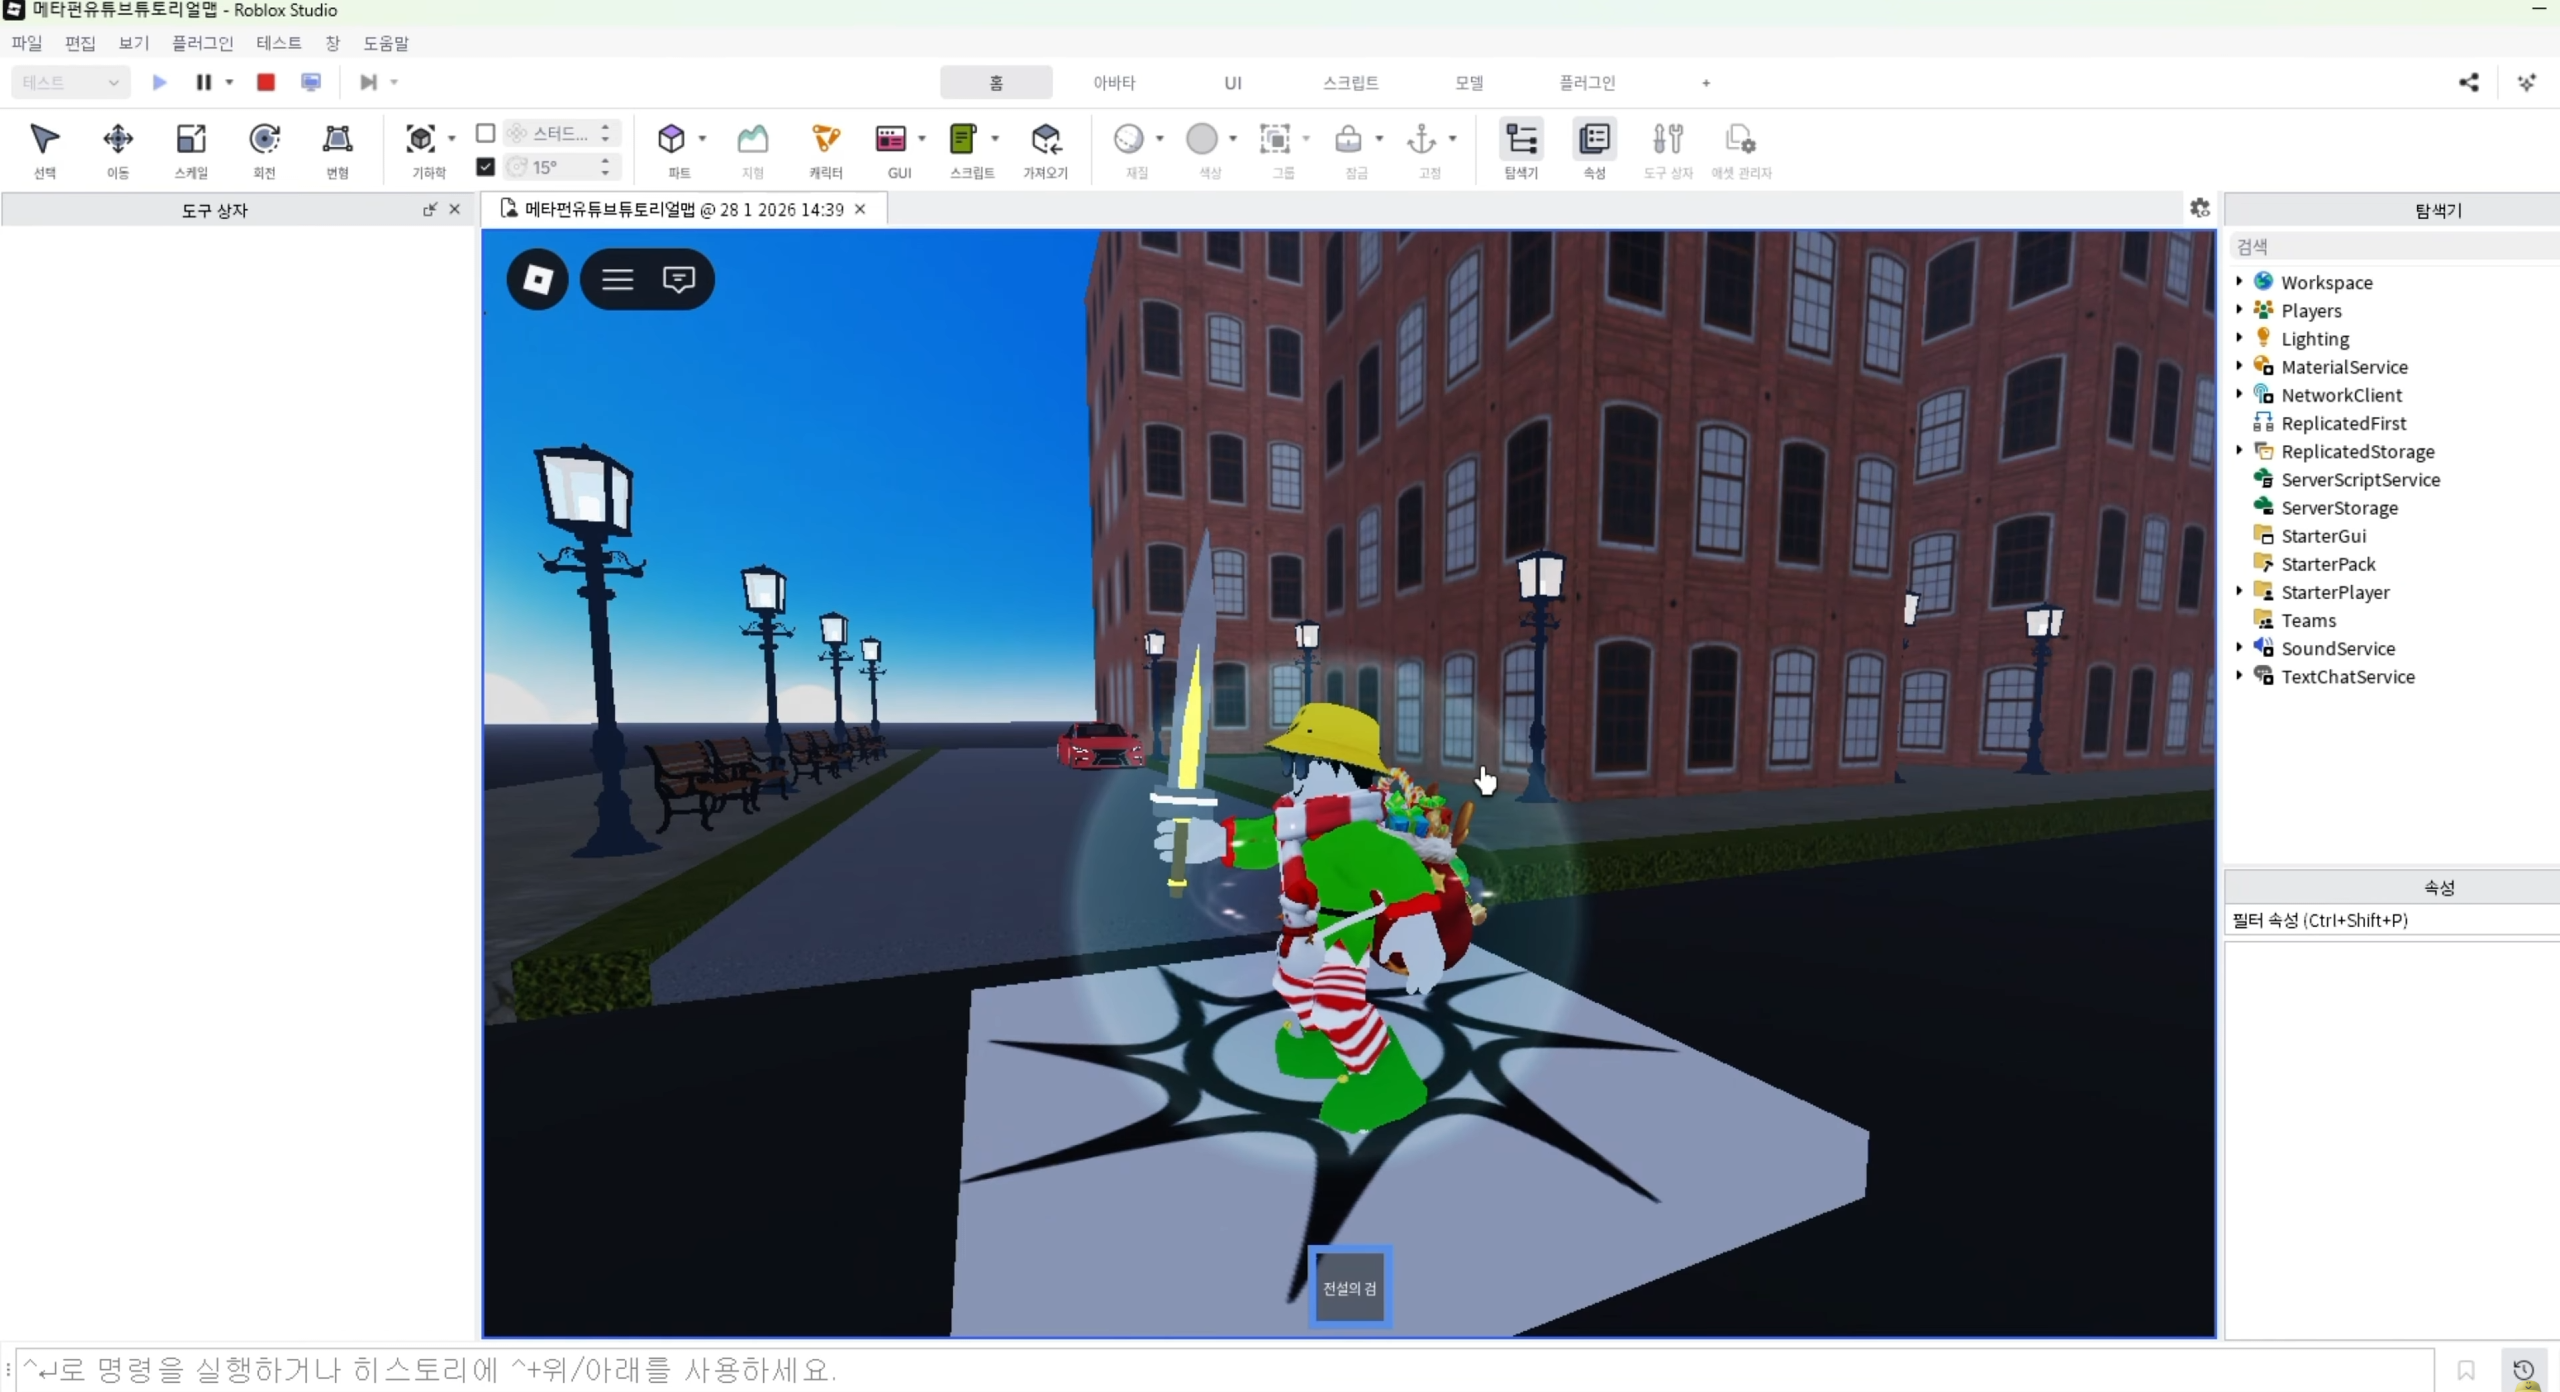The width and height of the screenshot is (2560, 1392).
Task: Toggle the Properties (속성) panel icon
Action: [x=1594, y=140]
